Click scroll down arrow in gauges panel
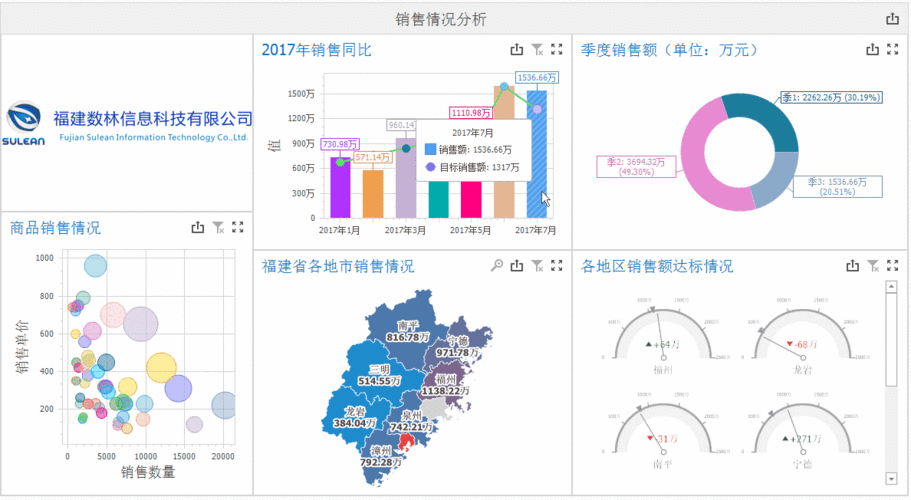Image resolution: width=911 pixels, height=500 pixels. click(891, 479)
